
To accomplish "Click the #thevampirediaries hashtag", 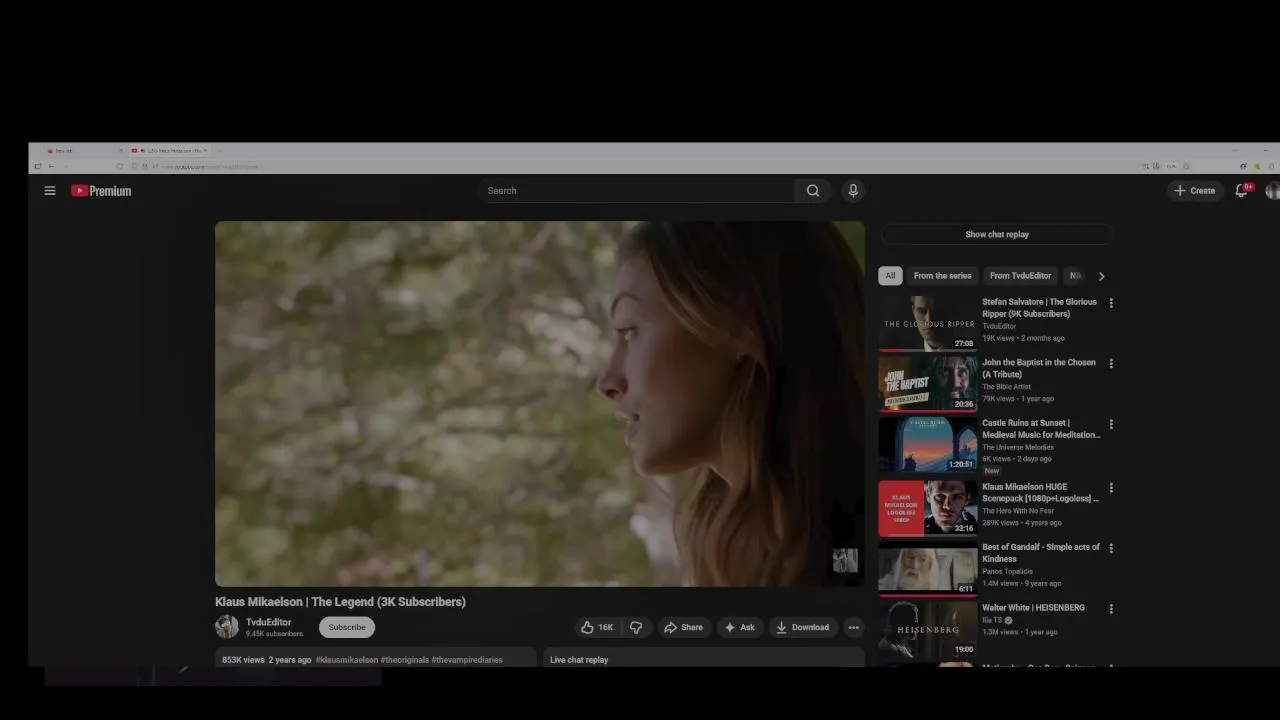I will [467, 660].
